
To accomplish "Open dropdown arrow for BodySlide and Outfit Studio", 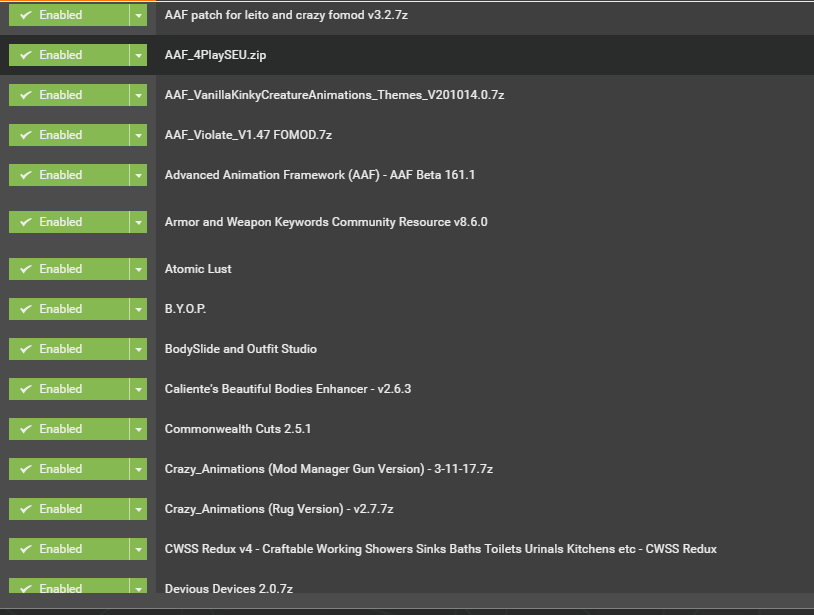I will click(138, 349).
